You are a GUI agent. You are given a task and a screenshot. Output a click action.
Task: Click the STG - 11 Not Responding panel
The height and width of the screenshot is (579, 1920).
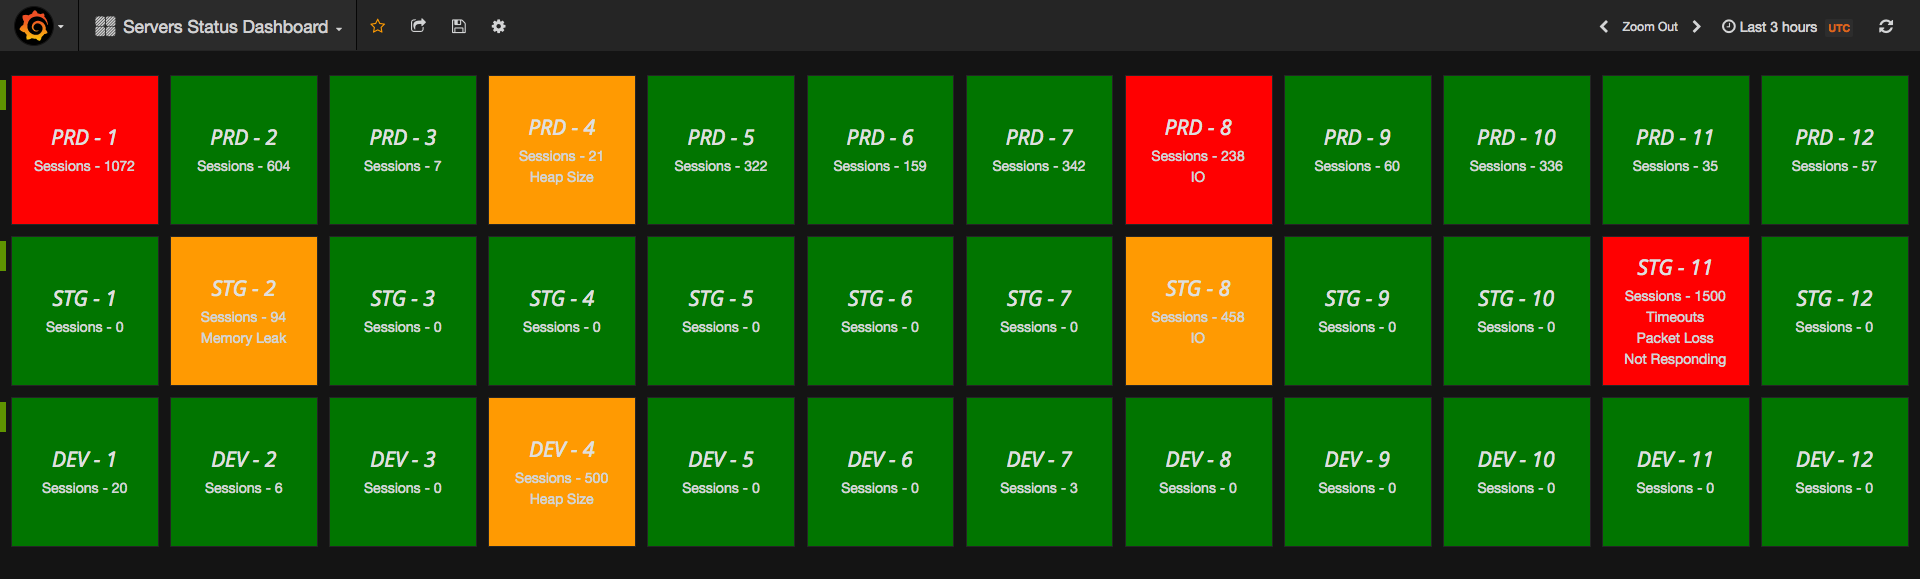click(1675, 311)
